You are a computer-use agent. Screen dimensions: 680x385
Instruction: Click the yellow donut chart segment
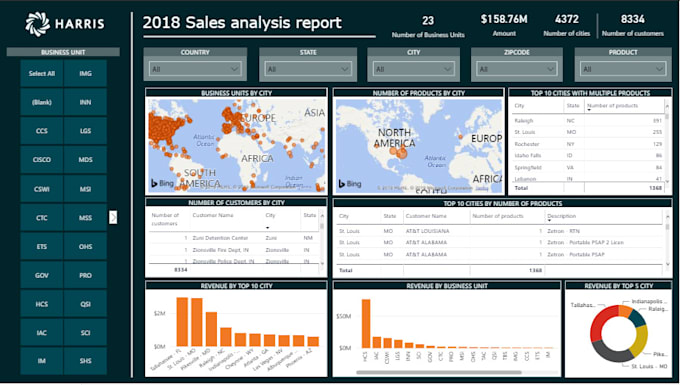coord(640,342)
